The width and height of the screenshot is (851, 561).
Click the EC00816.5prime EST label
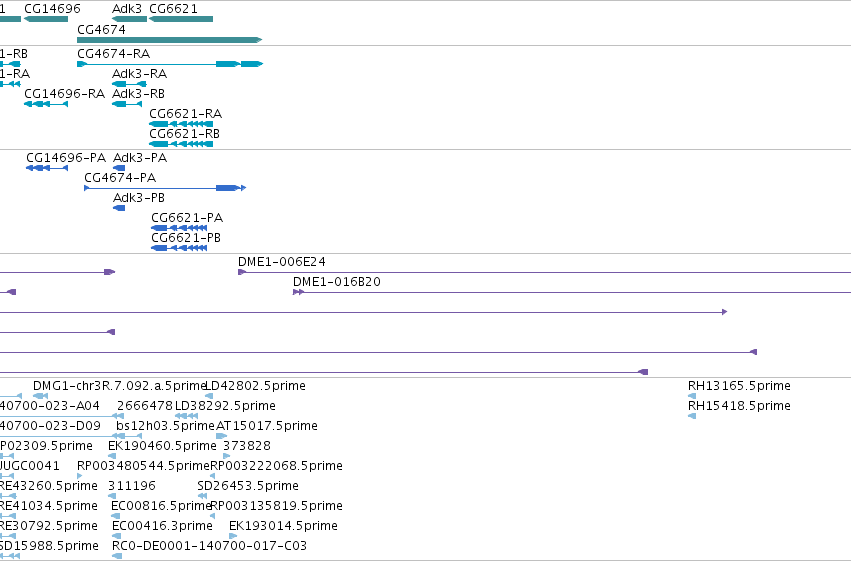coord(161,506)
